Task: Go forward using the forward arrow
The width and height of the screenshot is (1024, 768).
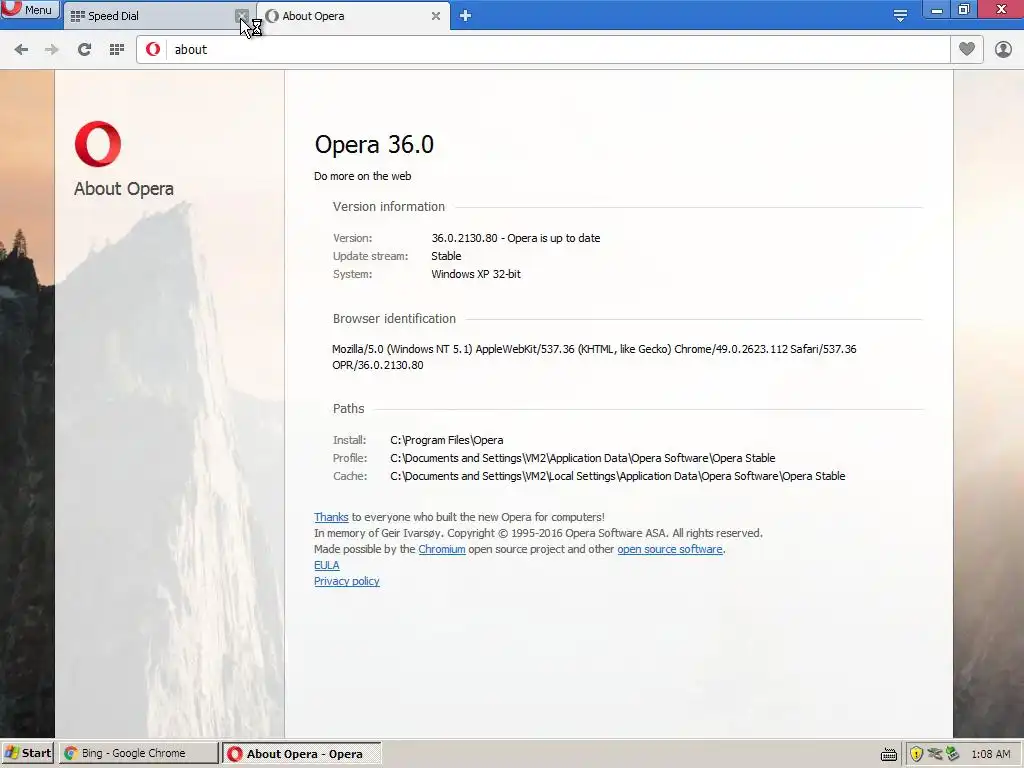Action: (52, 50)
